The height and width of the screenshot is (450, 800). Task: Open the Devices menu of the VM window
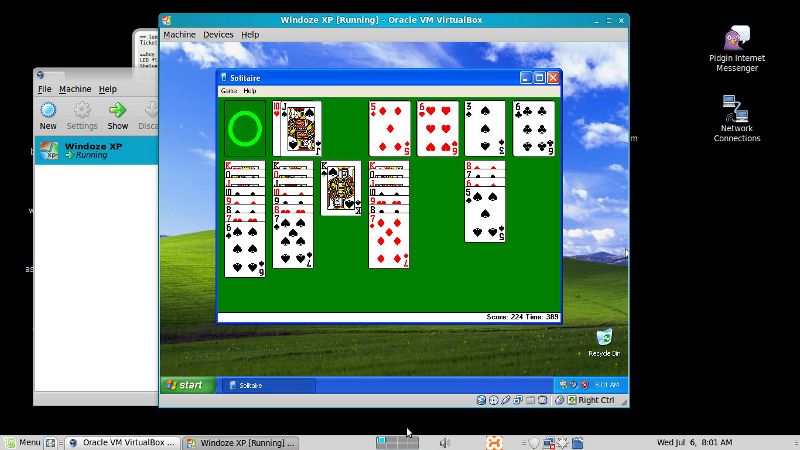tap(218, 35)
